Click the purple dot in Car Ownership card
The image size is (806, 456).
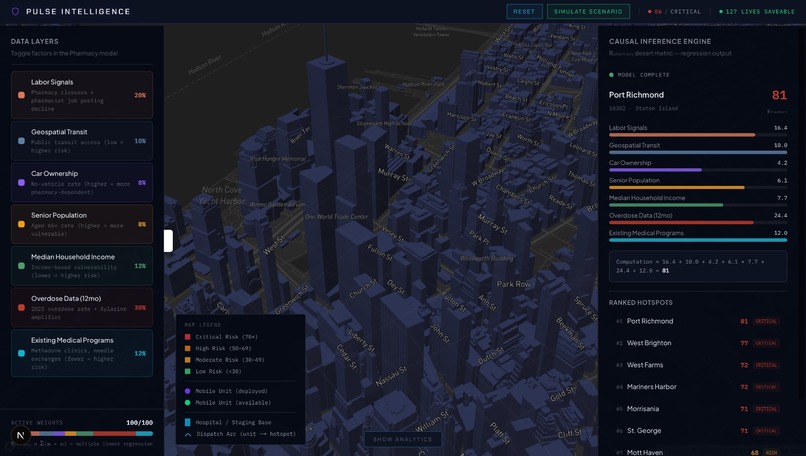click(x=22, y=183)
